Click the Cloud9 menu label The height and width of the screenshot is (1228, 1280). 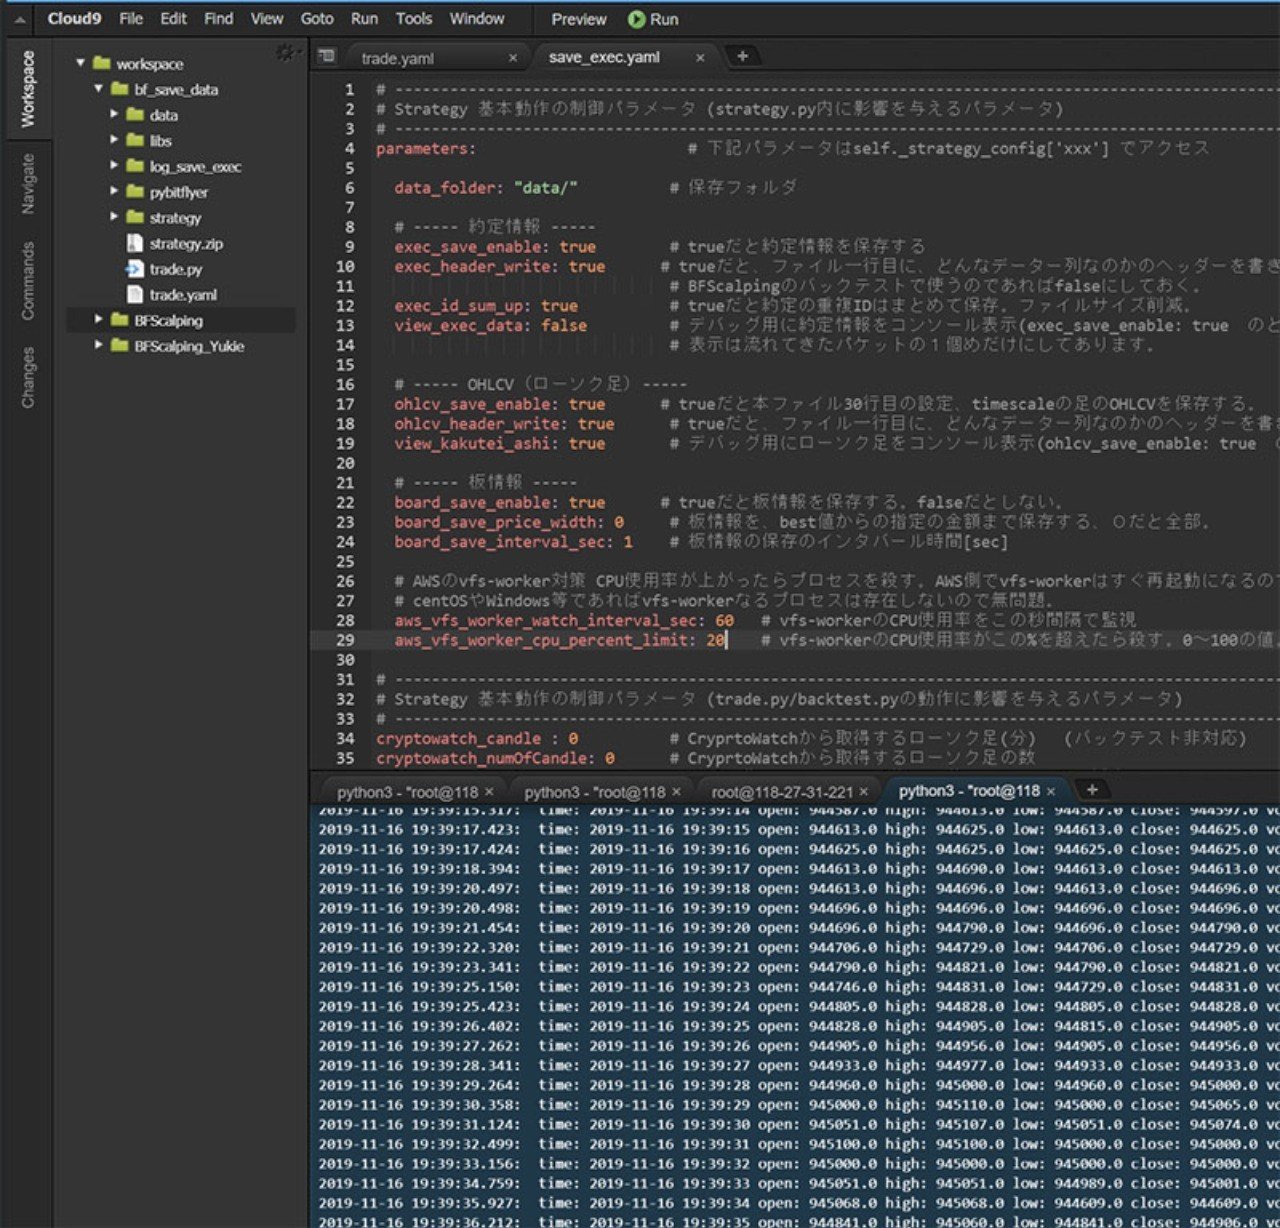tap(74, 19)
